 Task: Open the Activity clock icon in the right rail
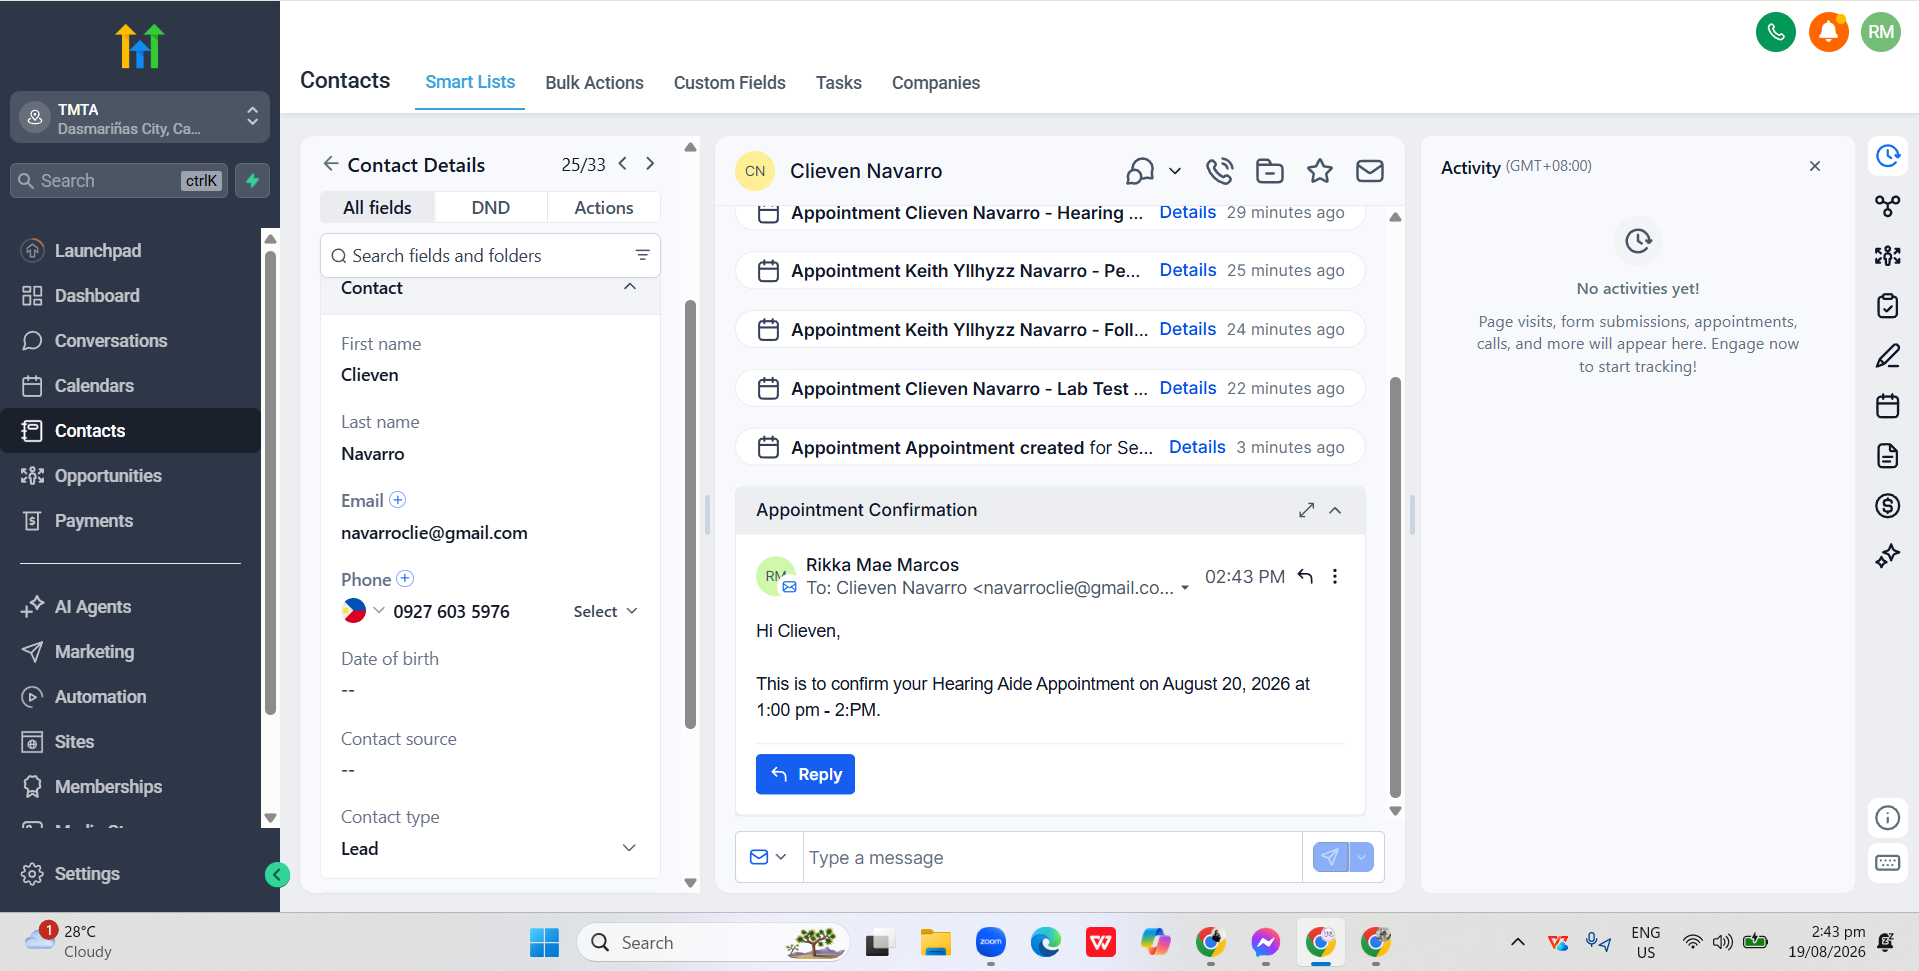click(x=1888, y=156)
